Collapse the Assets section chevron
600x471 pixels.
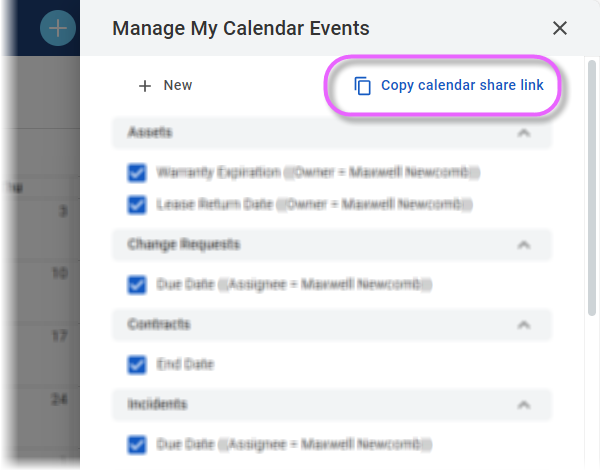click(524, 133)
